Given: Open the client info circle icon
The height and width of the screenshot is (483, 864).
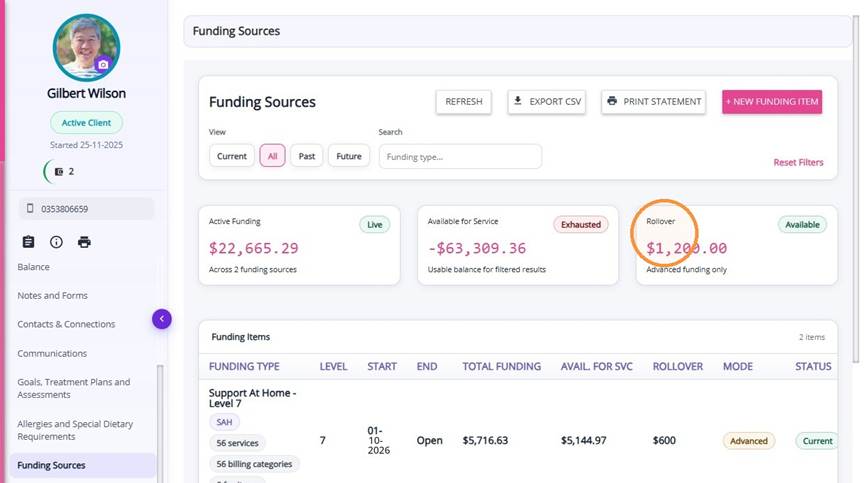Looking at the screenshot, I should [x=56, y=242].
